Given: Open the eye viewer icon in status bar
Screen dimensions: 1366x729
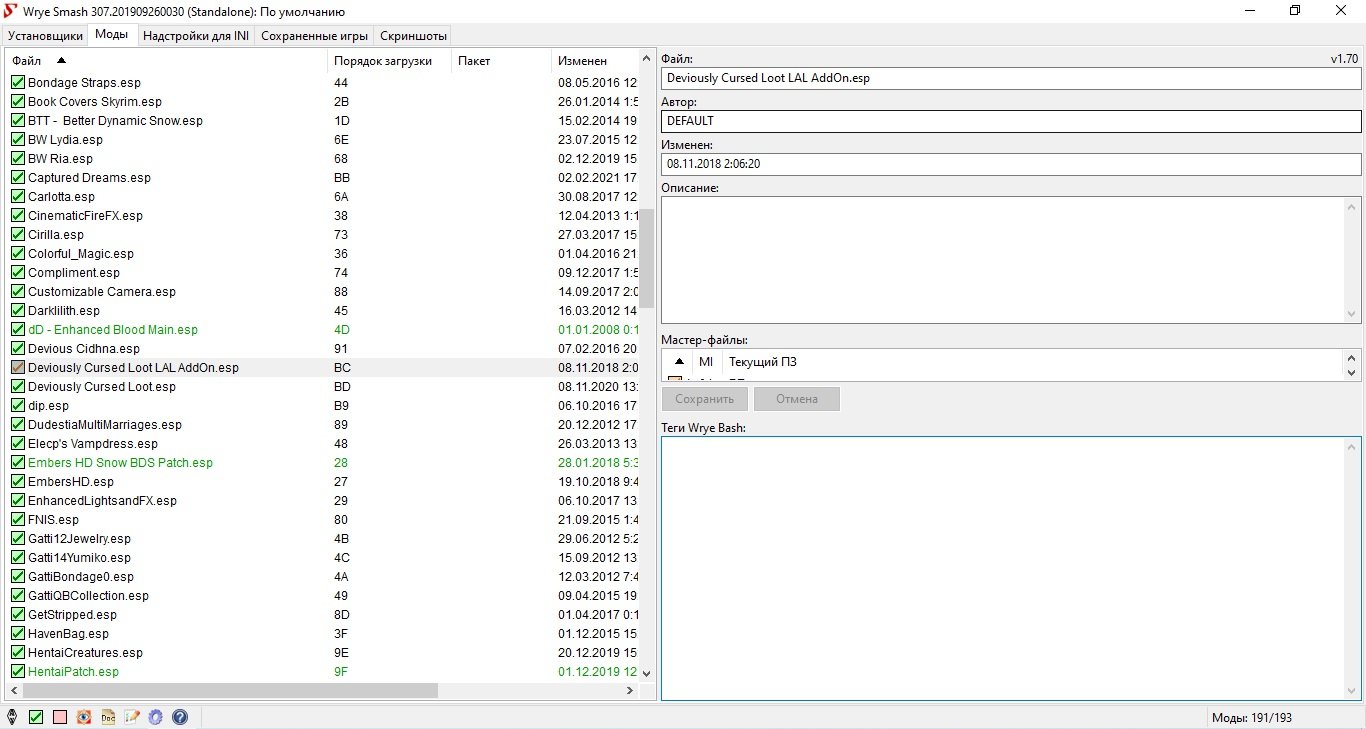Looking at the screenshot, I should pos(84,717).
